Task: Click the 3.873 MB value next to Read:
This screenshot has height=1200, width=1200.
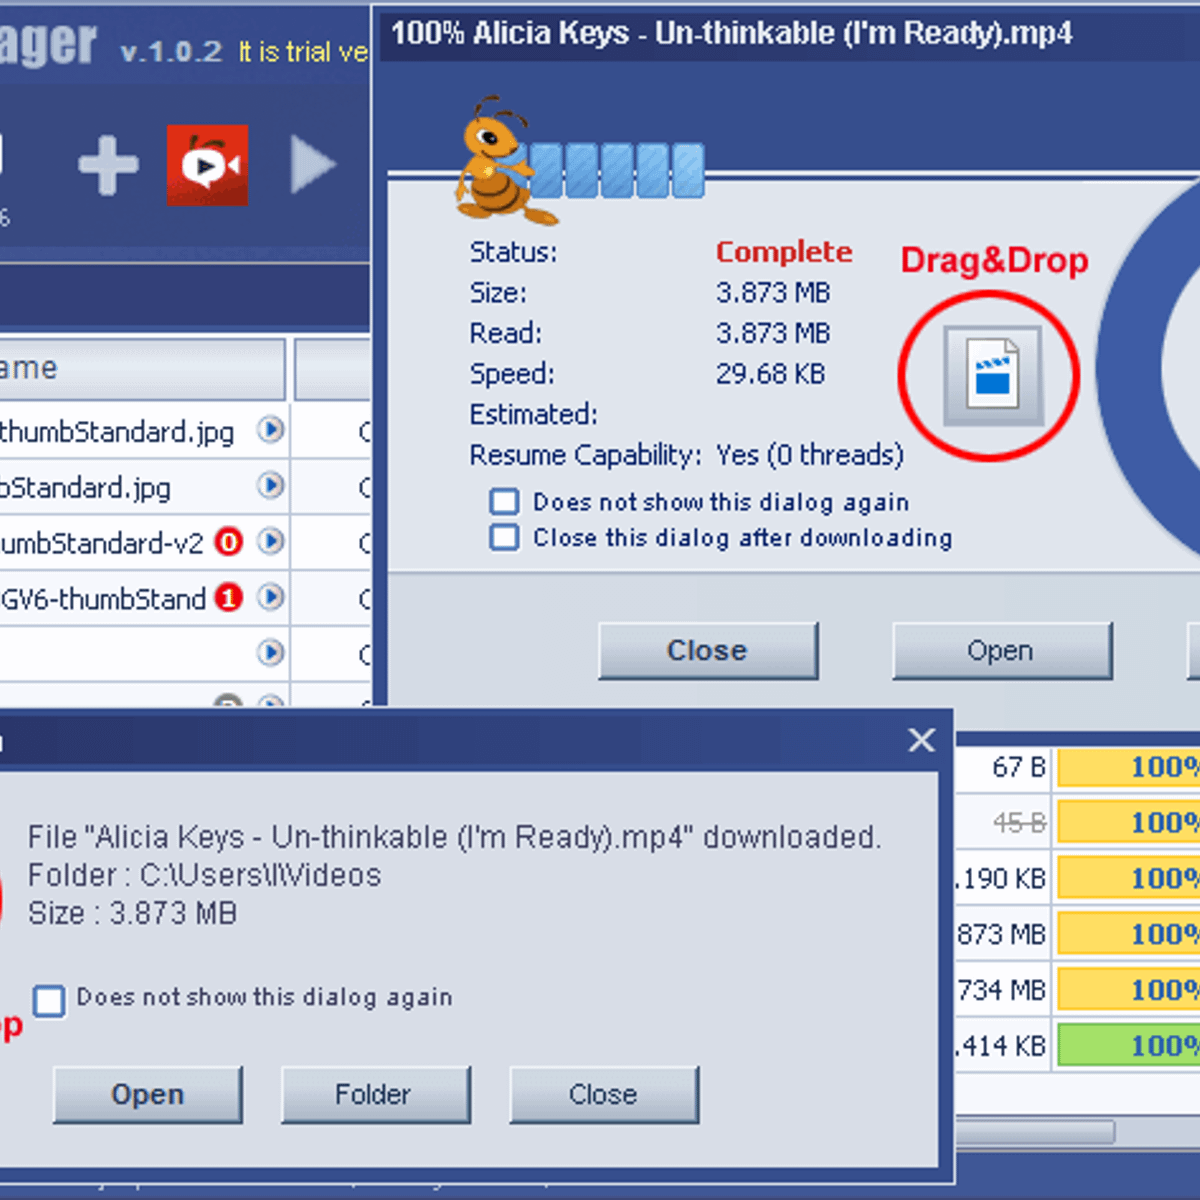Action: pyautogui.click(x=773, y=333)
